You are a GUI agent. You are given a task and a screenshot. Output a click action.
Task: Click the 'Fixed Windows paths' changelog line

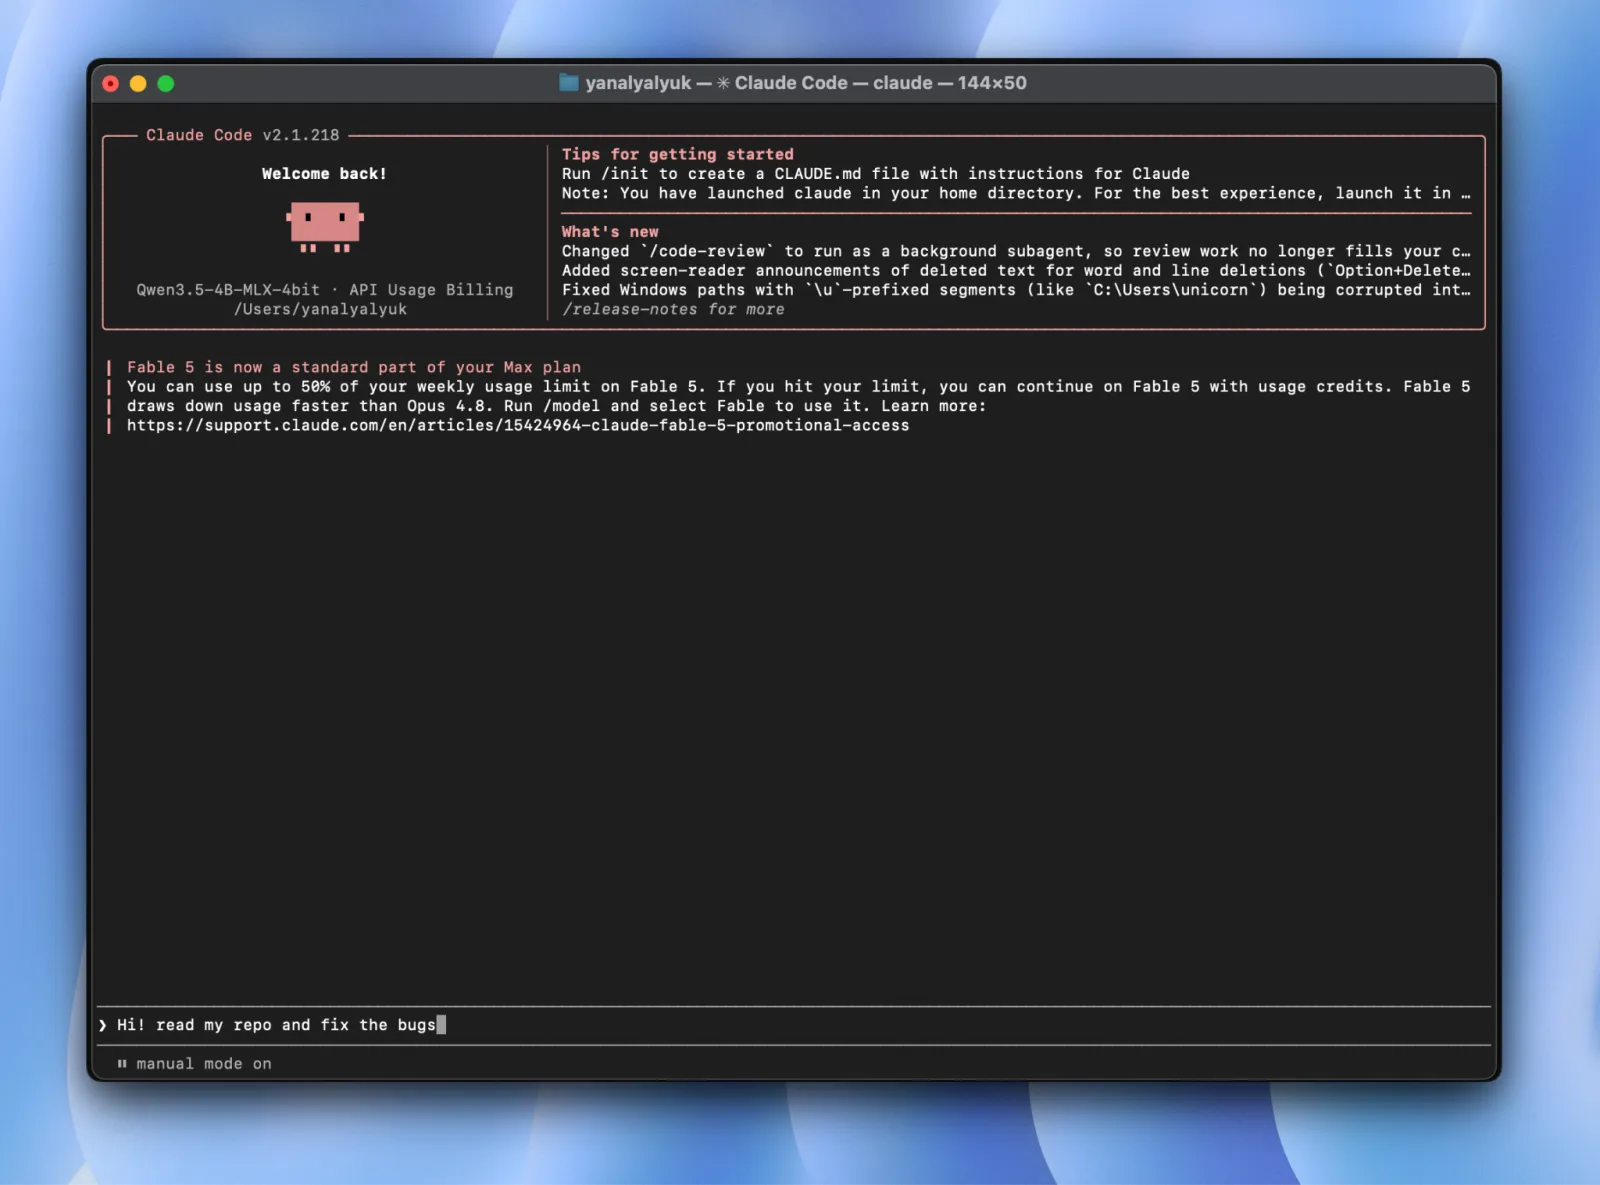coord(1016,290)
